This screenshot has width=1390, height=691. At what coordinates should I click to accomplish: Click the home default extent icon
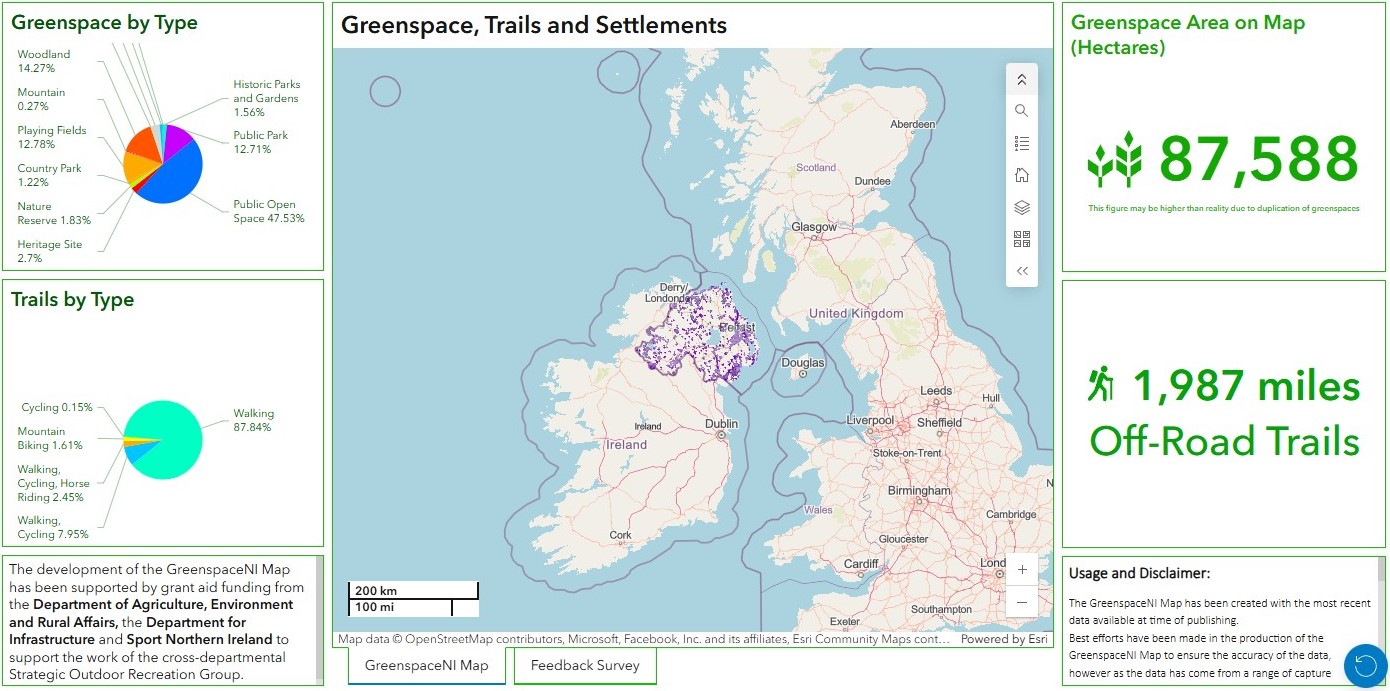pyautogui.click(x=1021, y=175)
